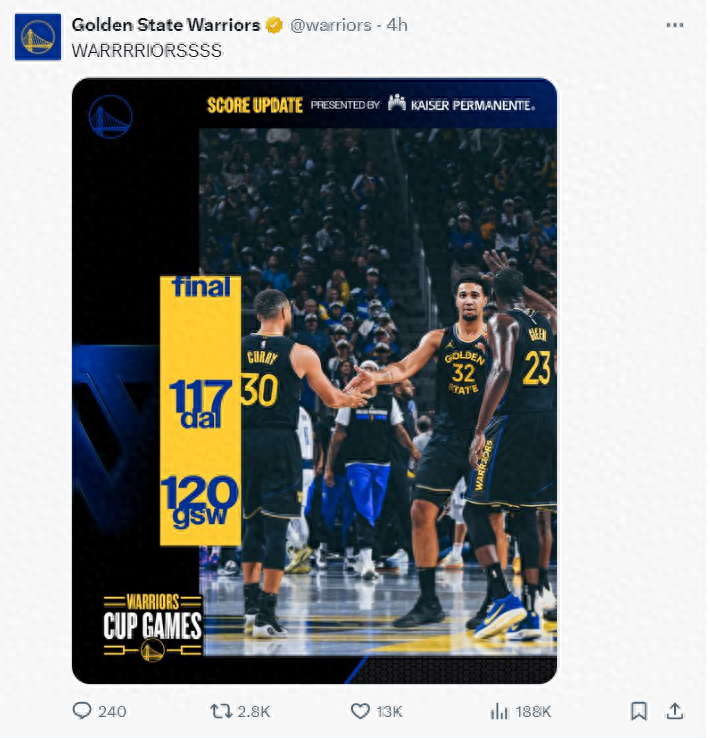Retweet using the repost arrows icon
Image resolution: width=710 pixels, height=738 pixels.
click(x=221, y=711)
